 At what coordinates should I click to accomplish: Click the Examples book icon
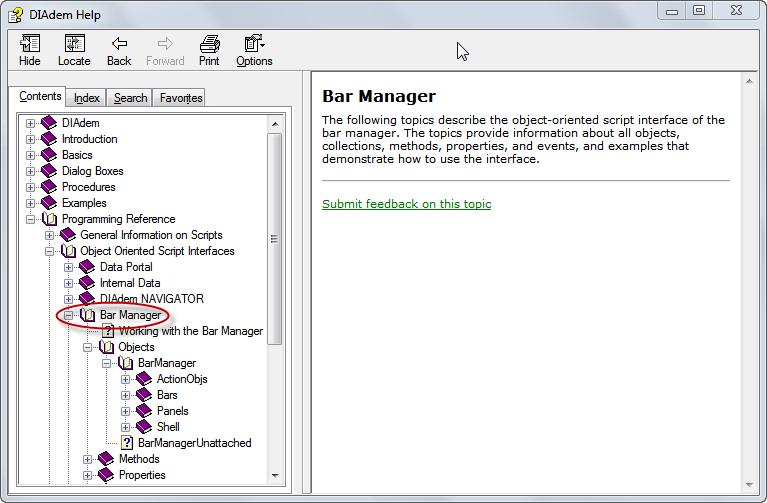(x=49, y=203)
